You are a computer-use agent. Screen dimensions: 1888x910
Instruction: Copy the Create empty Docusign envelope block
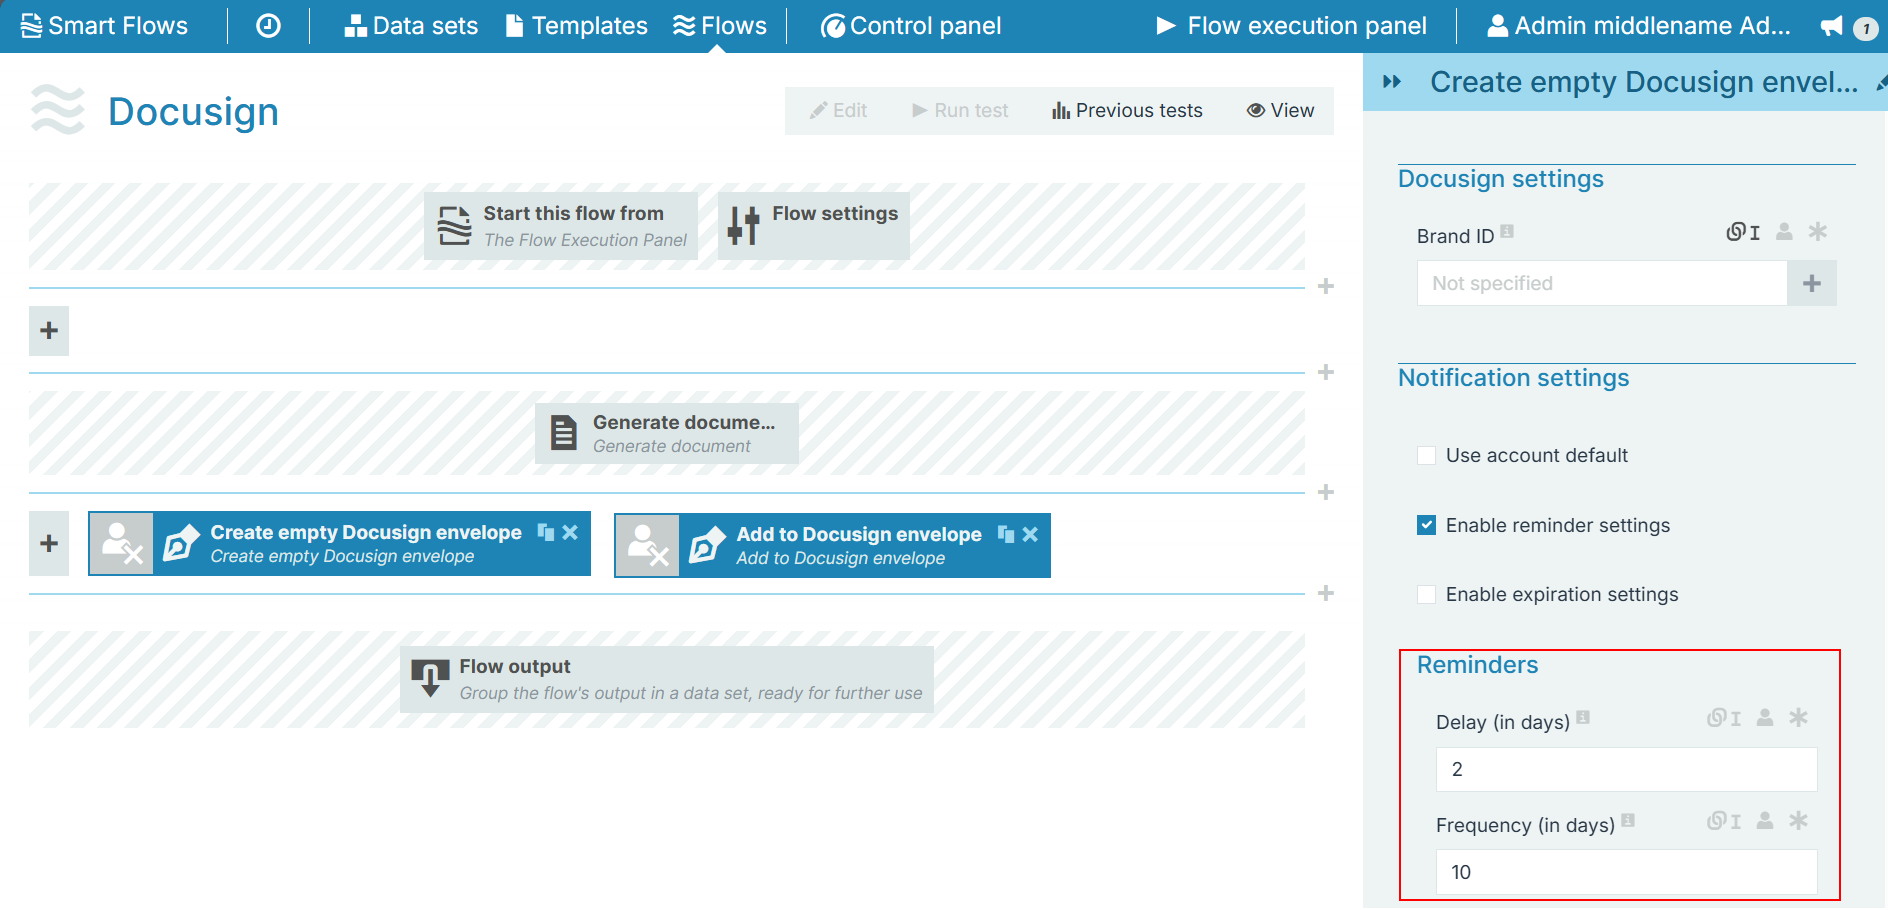coord(545,532)
